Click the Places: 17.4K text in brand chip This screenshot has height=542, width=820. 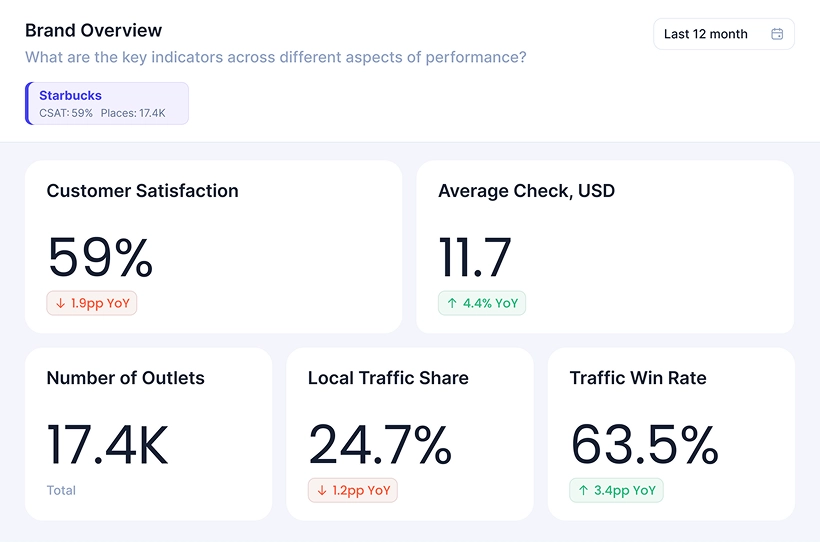click(x=133, y=113)
